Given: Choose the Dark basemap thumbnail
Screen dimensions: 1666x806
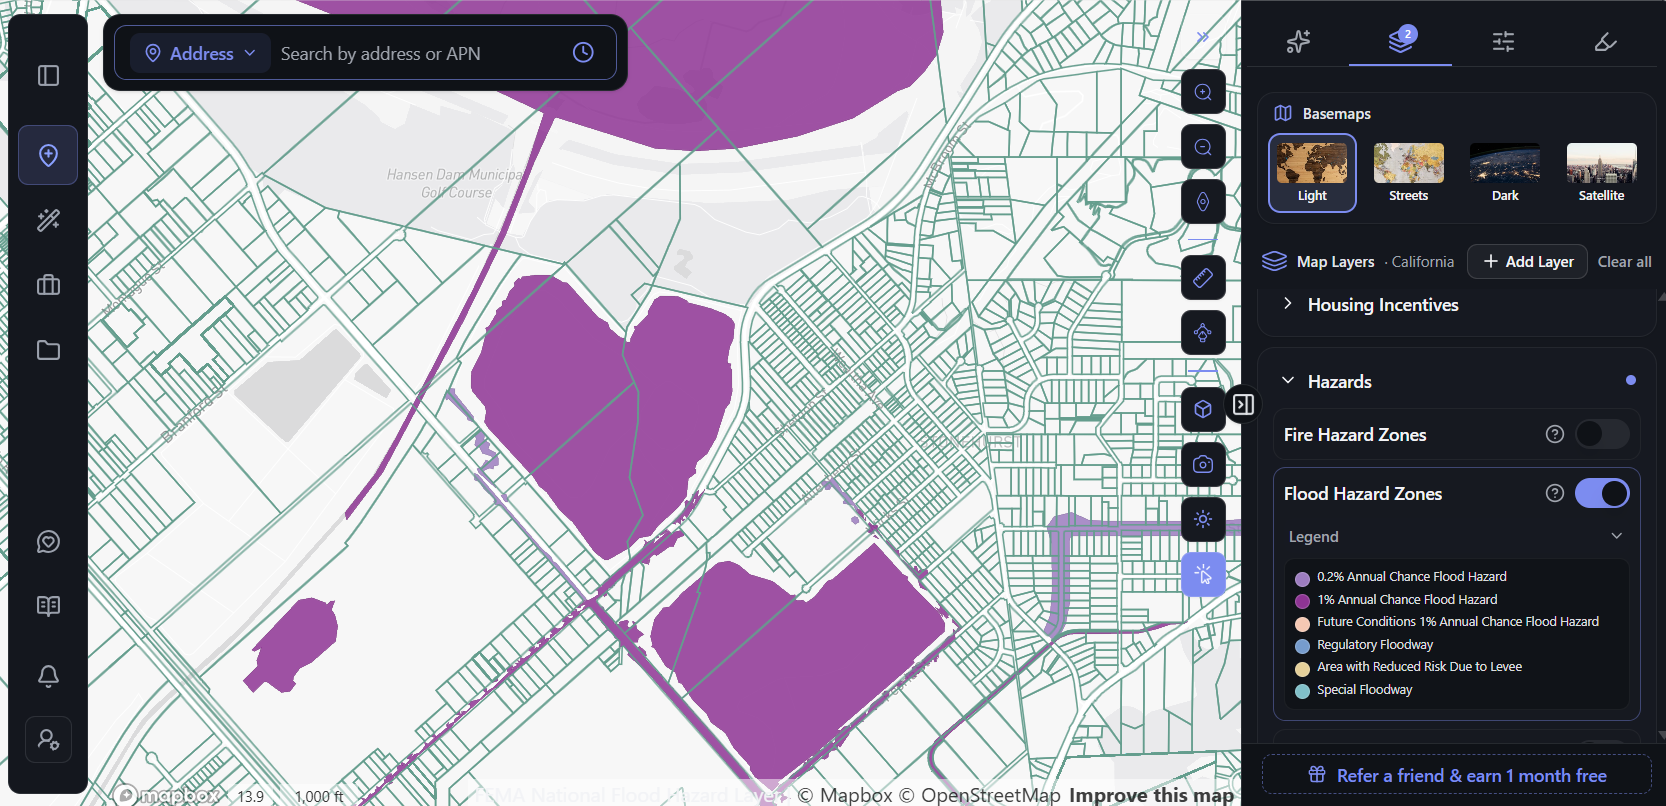Looking at the screenshot, I should pos(1505,173).
